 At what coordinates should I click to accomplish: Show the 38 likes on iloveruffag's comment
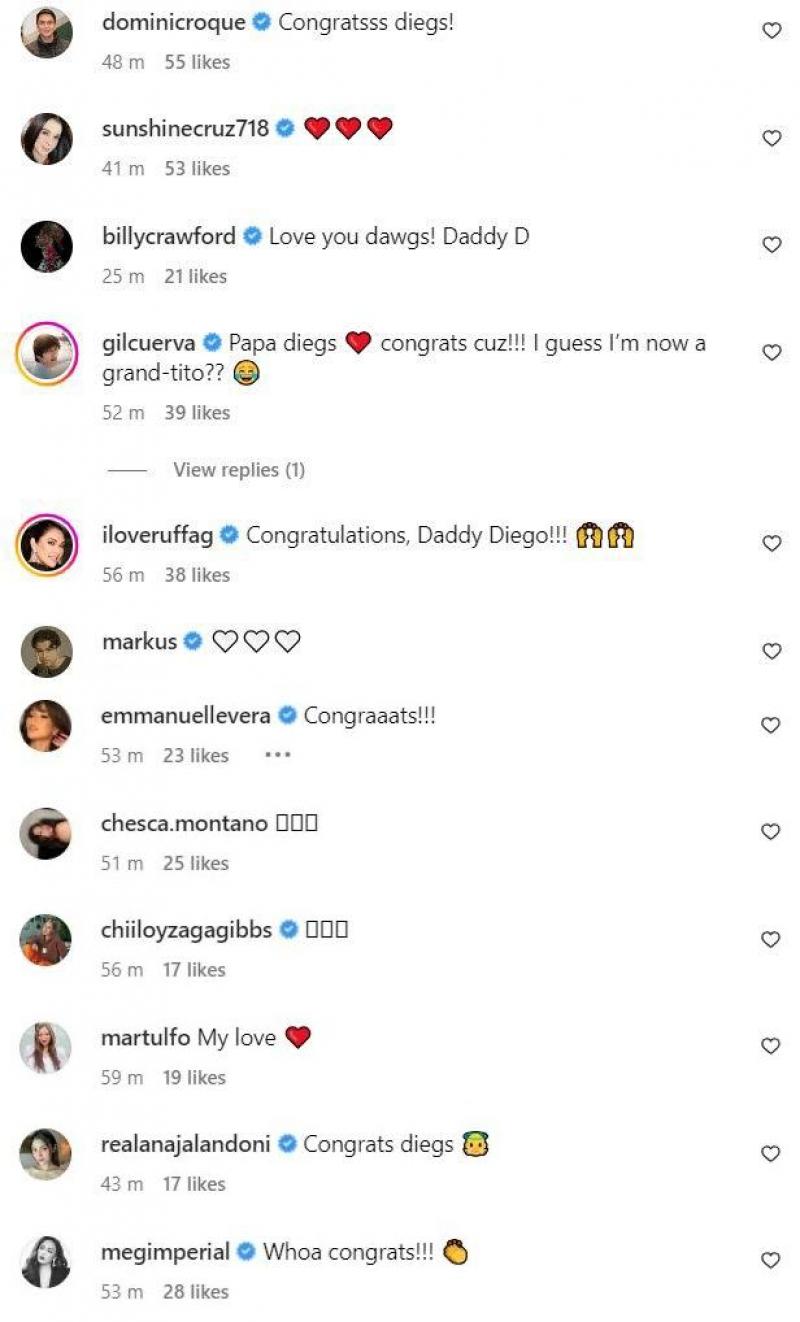[197, 575]
